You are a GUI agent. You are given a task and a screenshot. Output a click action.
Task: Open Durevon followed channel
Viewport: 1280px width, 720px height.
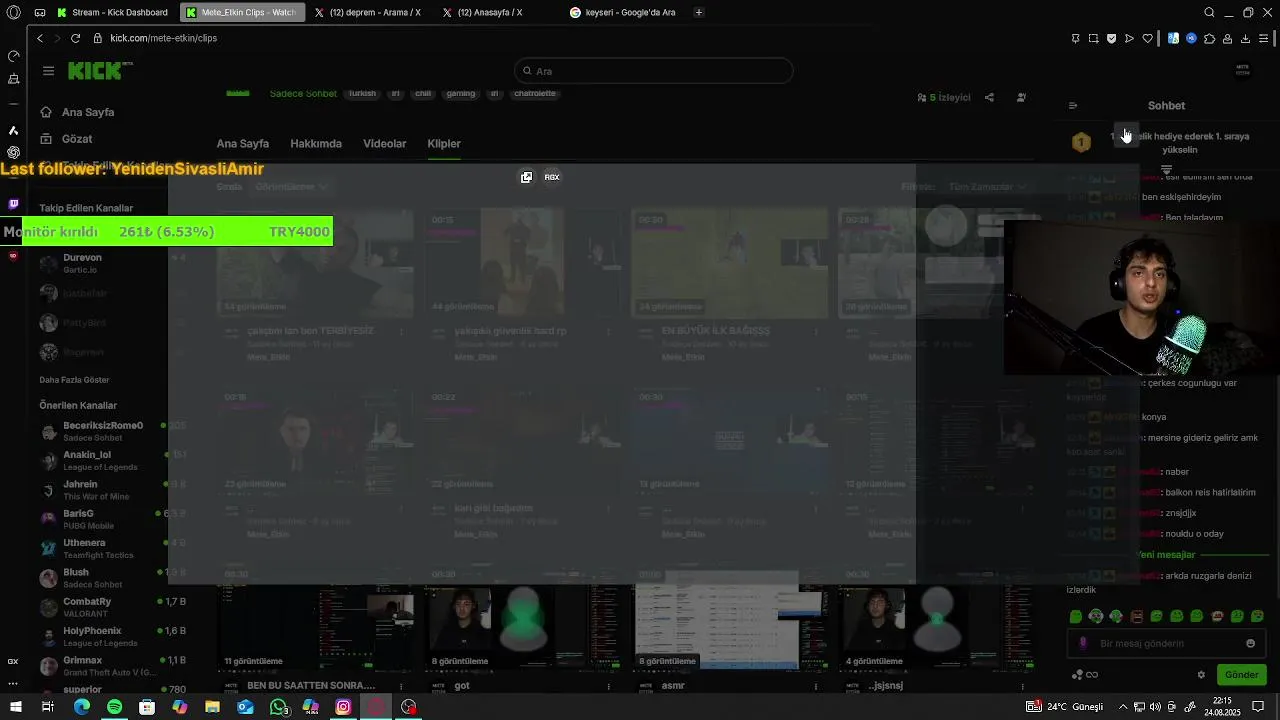[112, 263]
